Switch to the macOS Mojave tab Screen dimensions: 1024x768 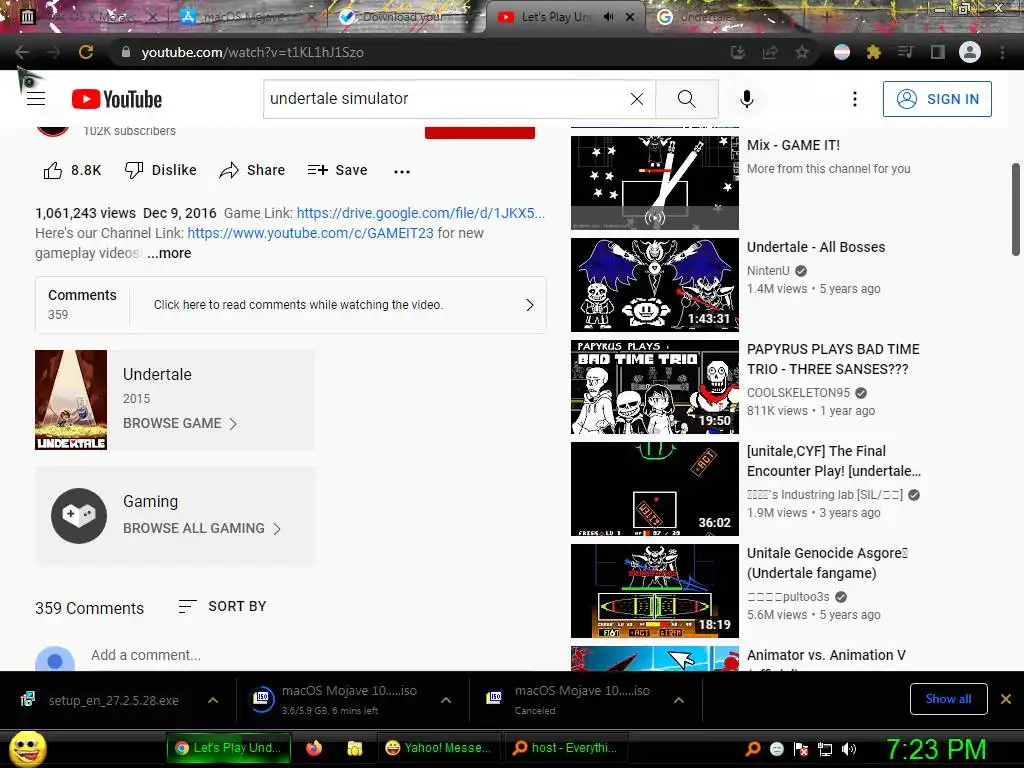pyautogui.click(x=245, y=17)
